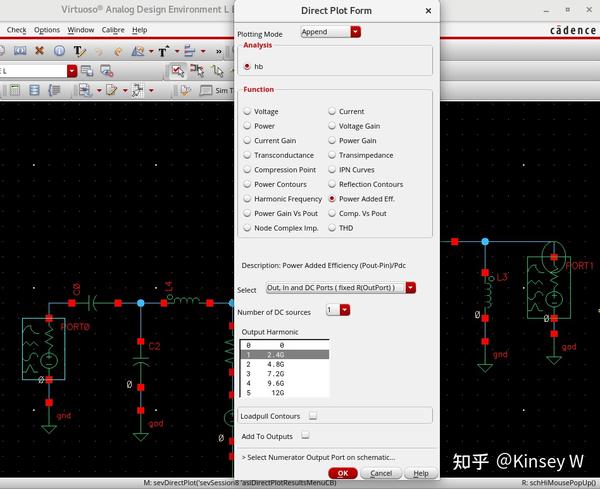Open the Window menu
Screen dimensions: 600x489
(81, 30)
